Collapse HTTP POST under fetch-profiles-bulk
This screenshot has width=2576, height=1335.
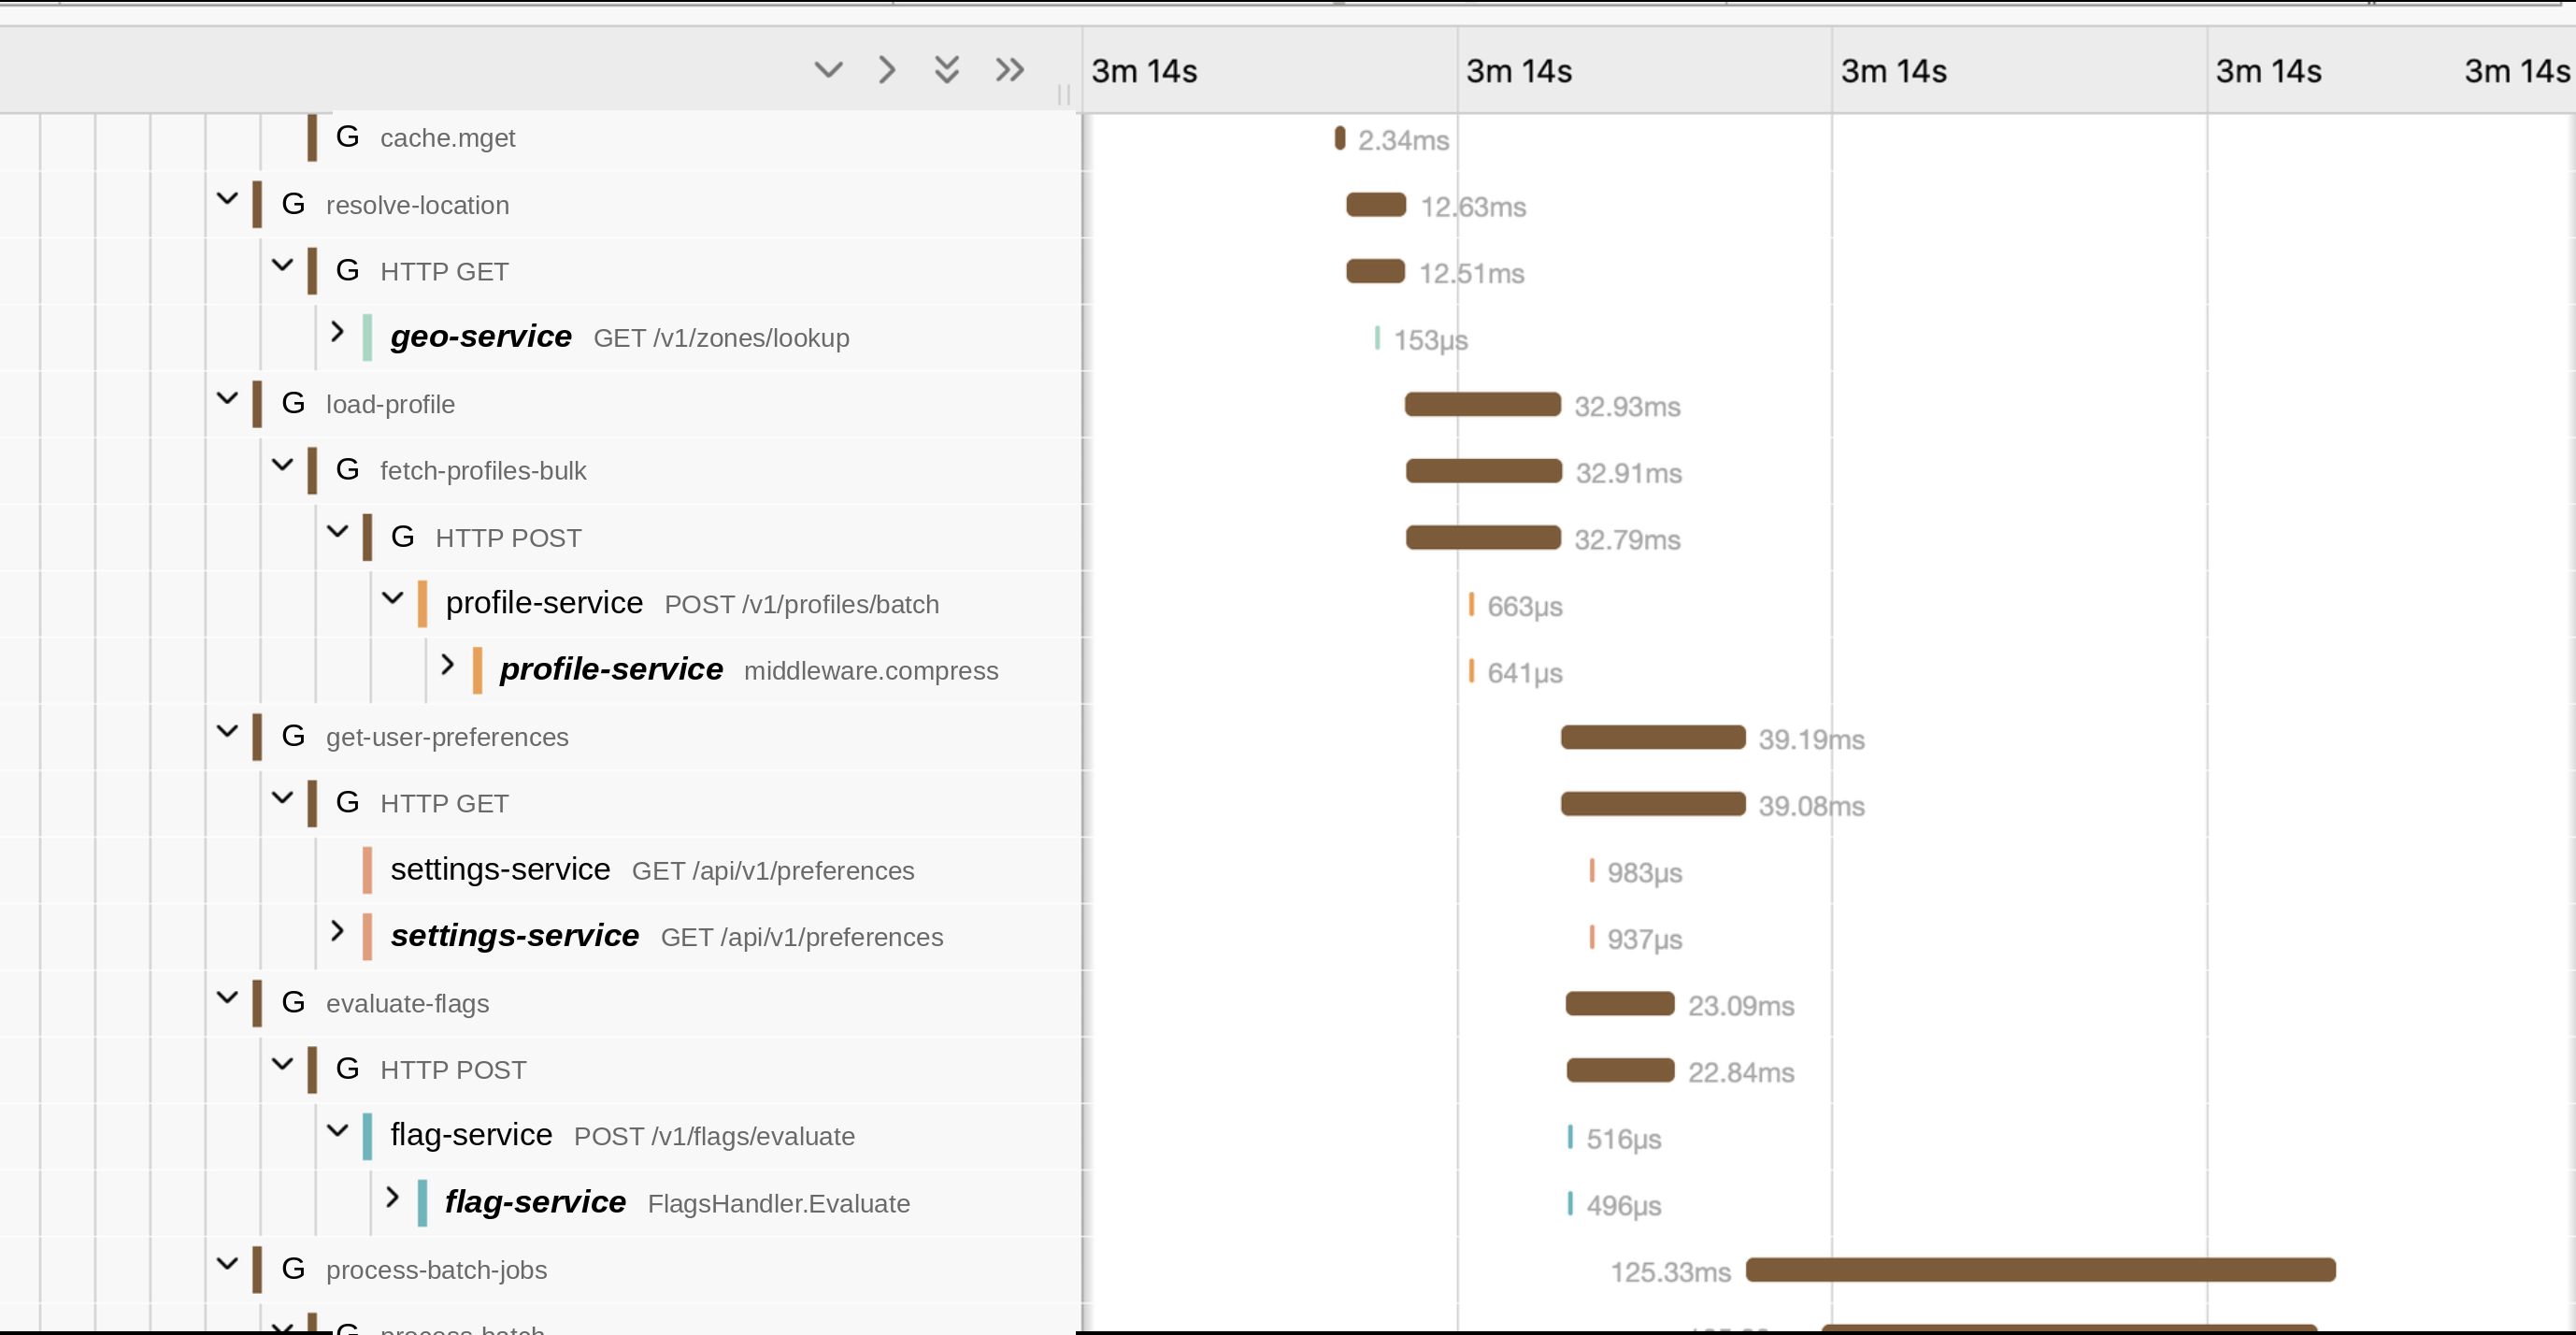click(338, 532)
